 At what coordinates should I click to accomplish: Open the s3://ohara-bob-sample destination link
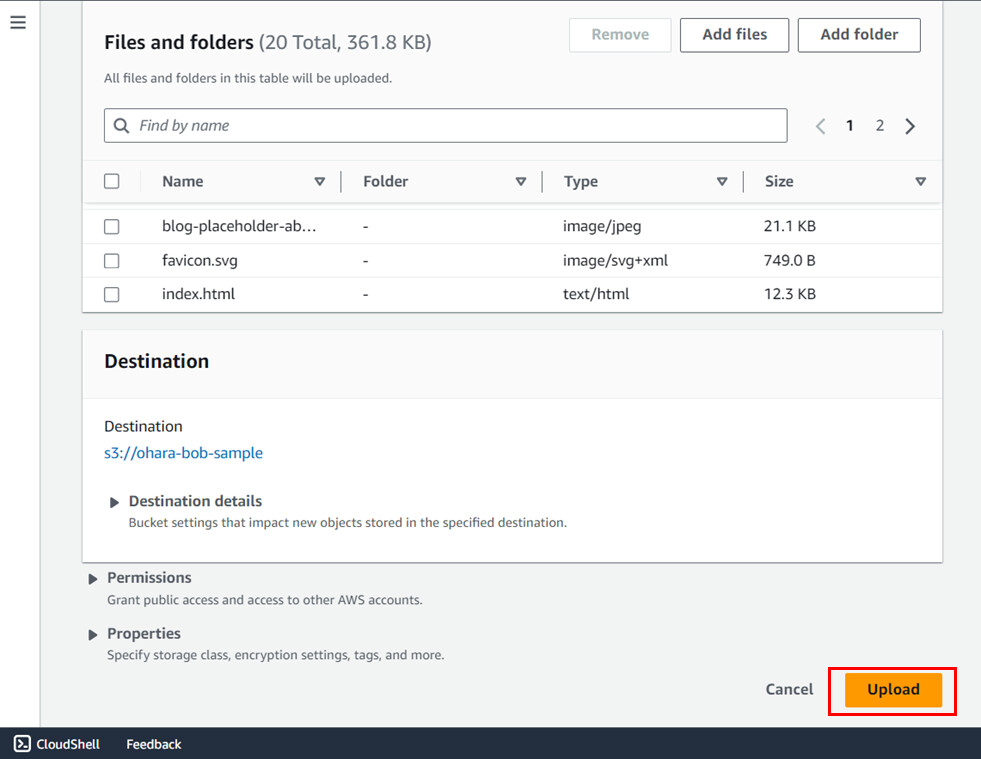(x=183, y=453)
